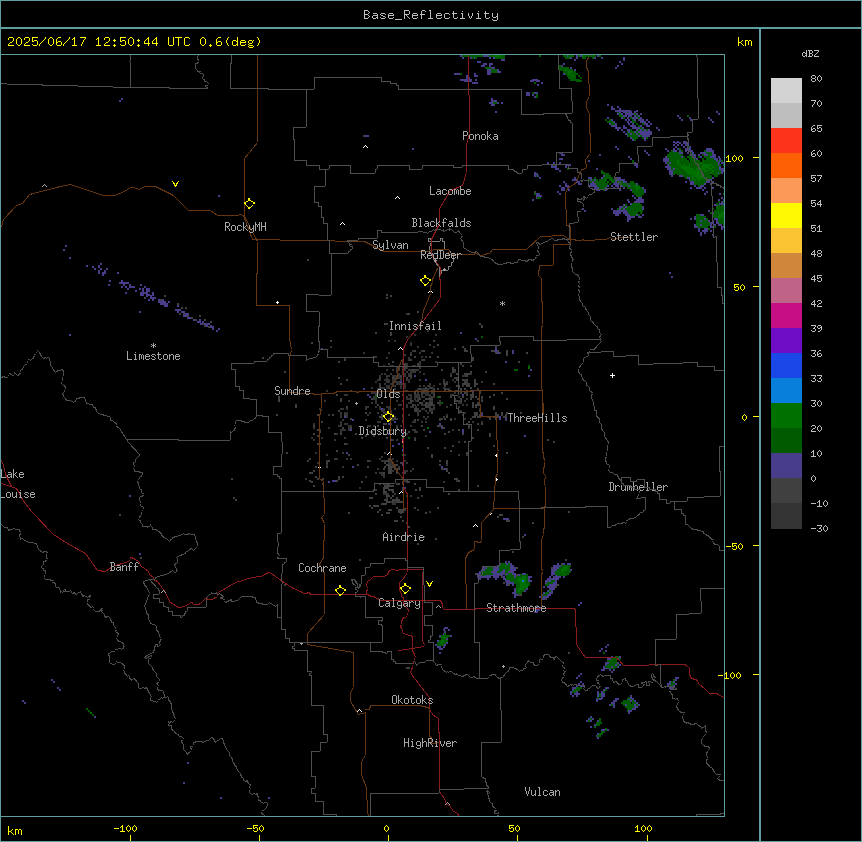This screenshot has height=842, width=862.
Task: Click the white plus marker northeast of ThreeHills
Action: [x=612, y=375]
